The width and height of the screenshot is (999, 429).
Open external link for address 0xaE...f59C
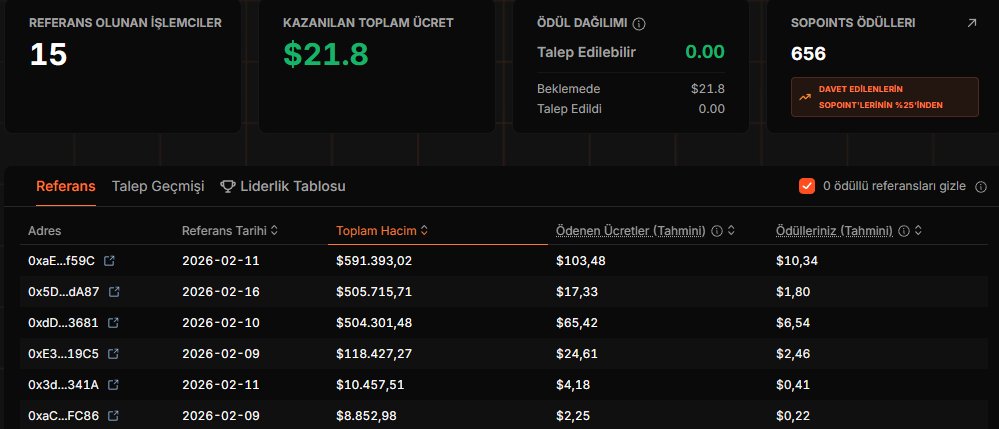tap(109, 261)
